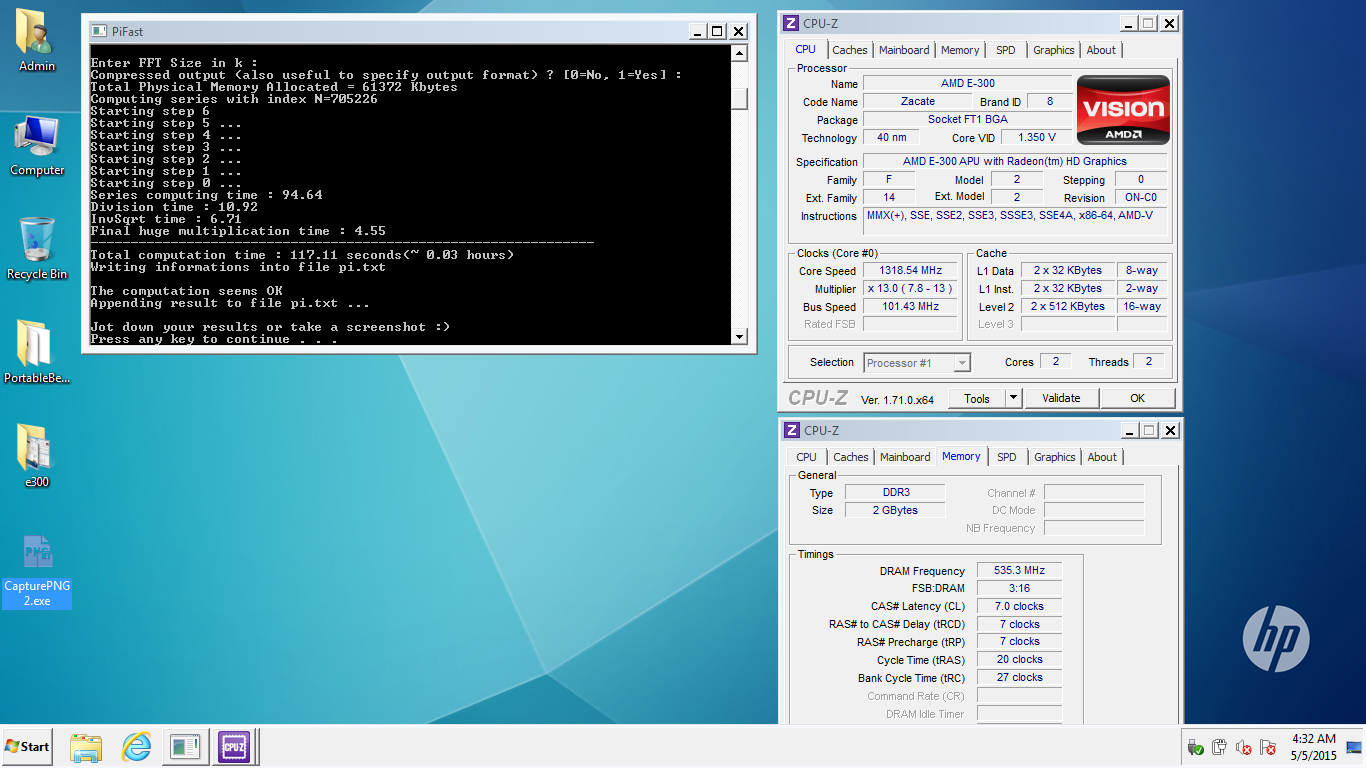
Task: Click the Specification AMD E-300 APU field
Action: coord(1014,161)
